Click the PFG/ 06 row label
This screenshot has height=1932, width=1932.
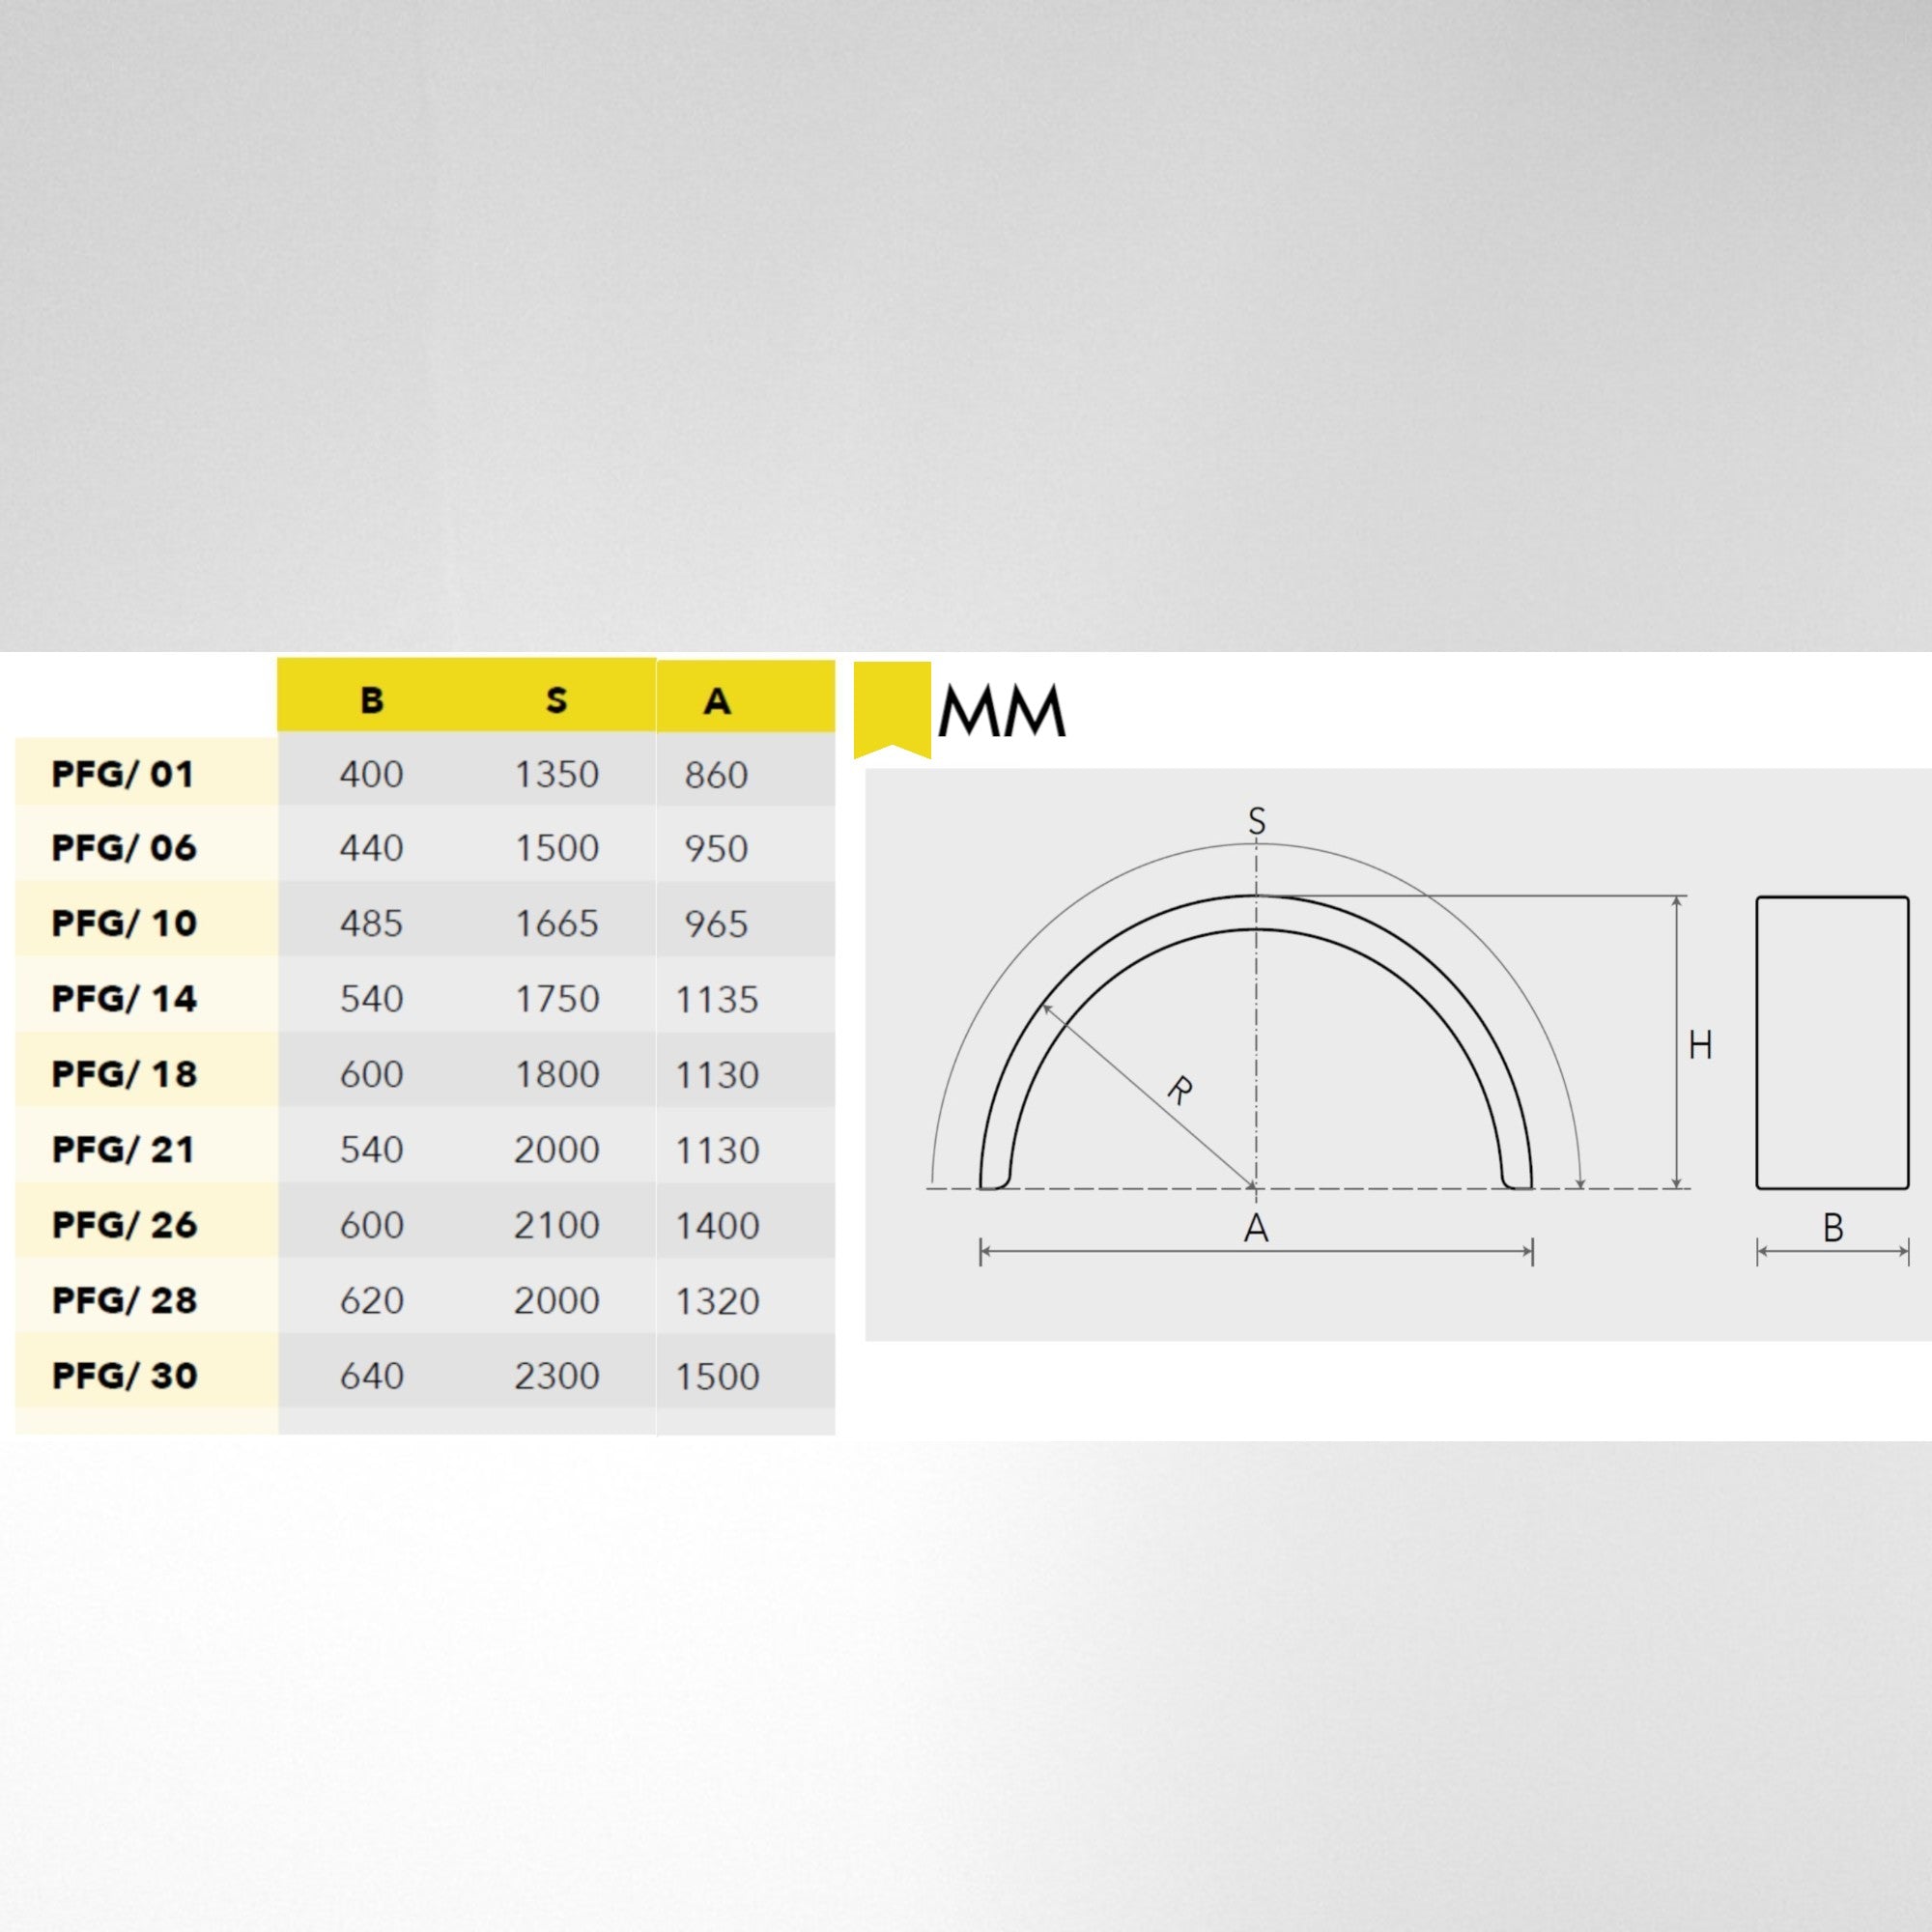coord(124,848)
